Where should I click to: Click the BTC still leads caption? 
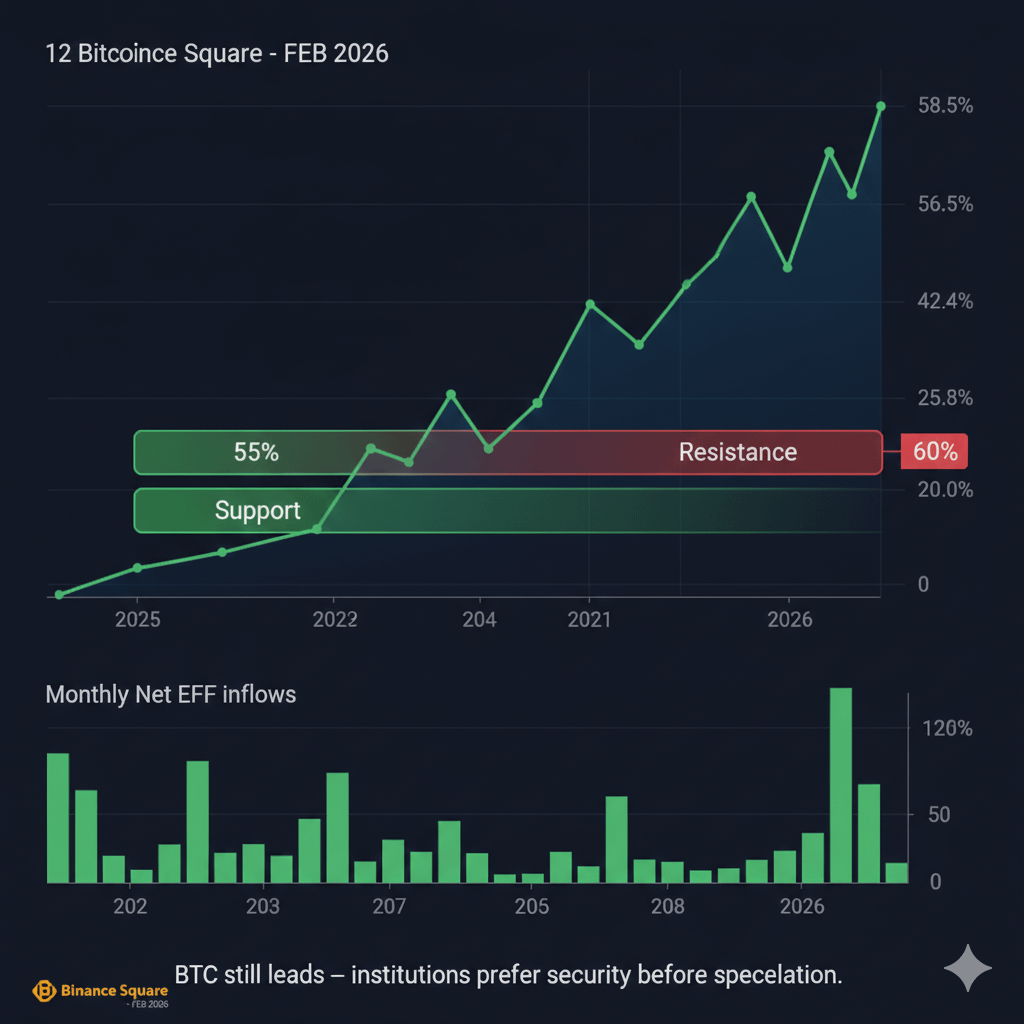508,974
